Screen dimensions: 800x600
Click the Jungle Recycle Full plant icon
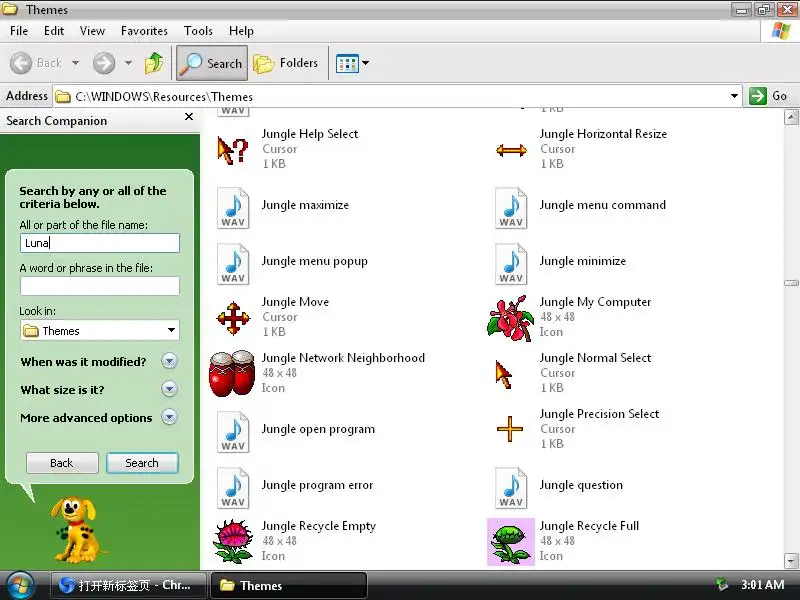click(511, 542)
